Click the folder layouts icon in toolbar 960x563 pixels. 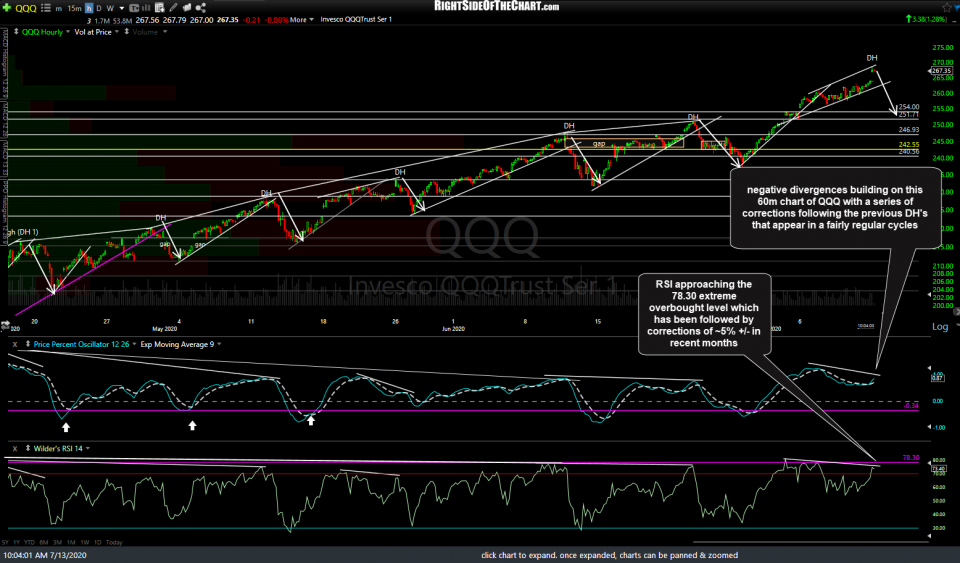[x=187, y=8]
